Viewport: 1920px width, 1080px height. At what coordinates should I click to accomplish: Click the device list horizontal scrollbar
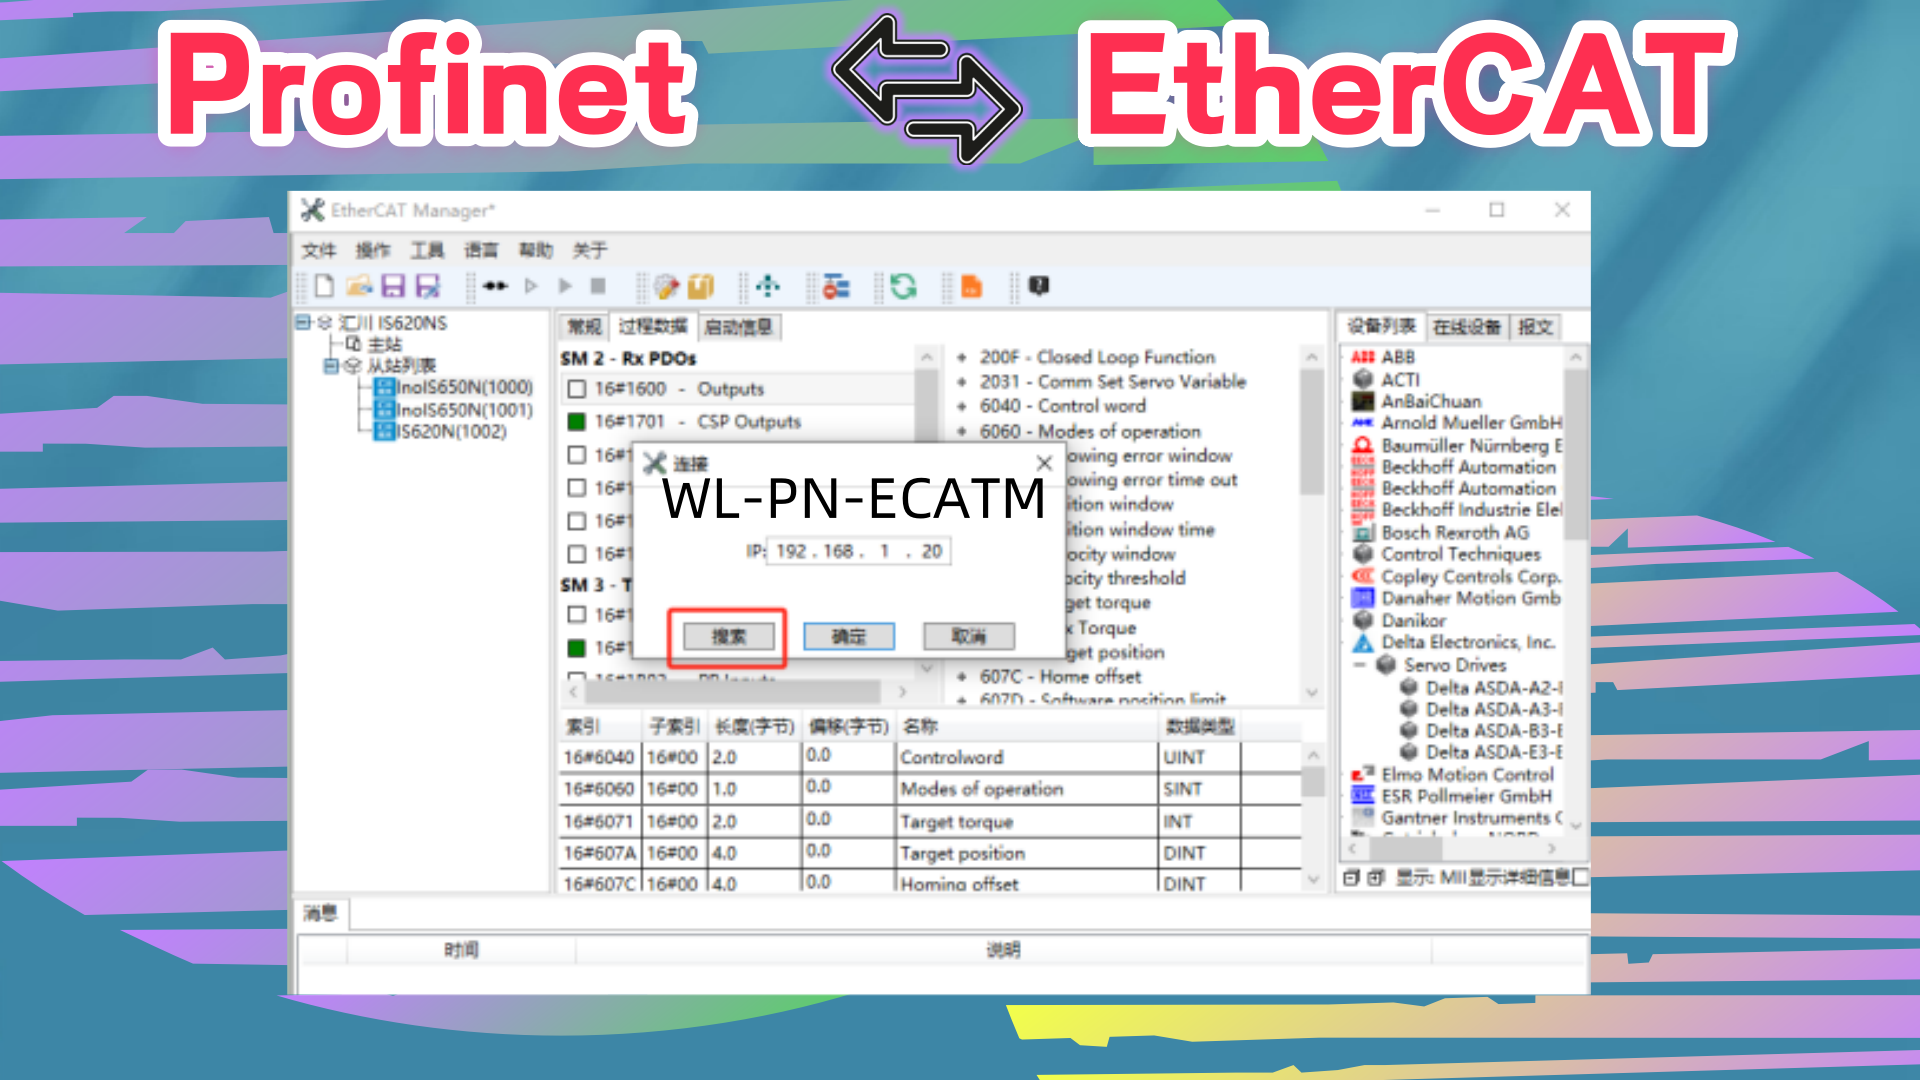pos(1406,848)
